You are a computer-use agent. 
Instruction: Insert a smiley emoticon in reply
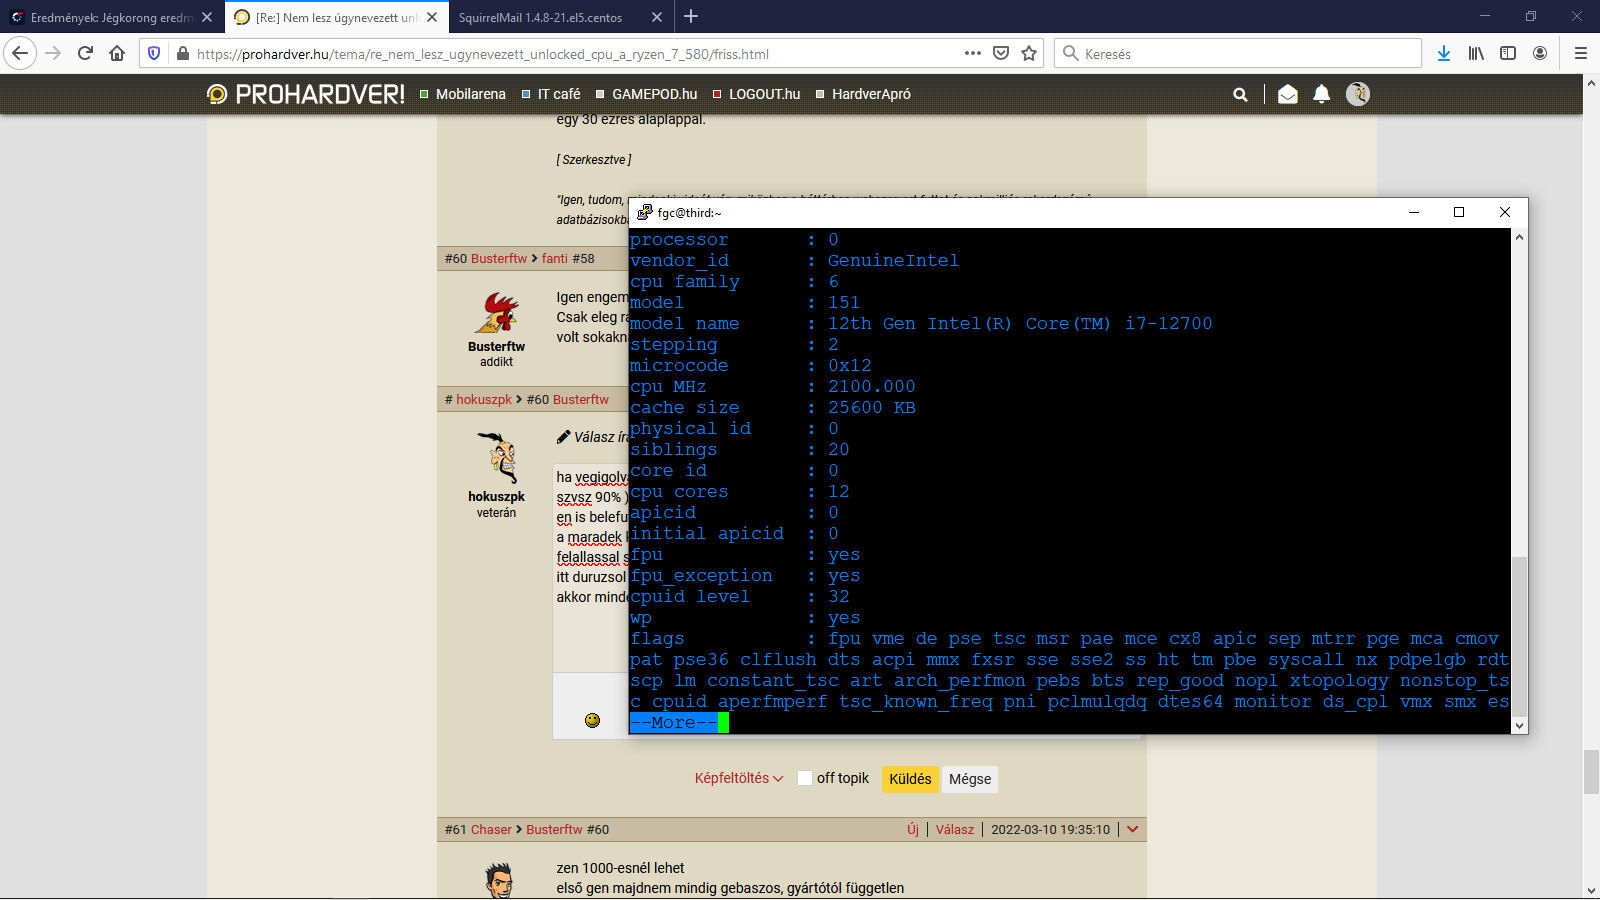592,720
